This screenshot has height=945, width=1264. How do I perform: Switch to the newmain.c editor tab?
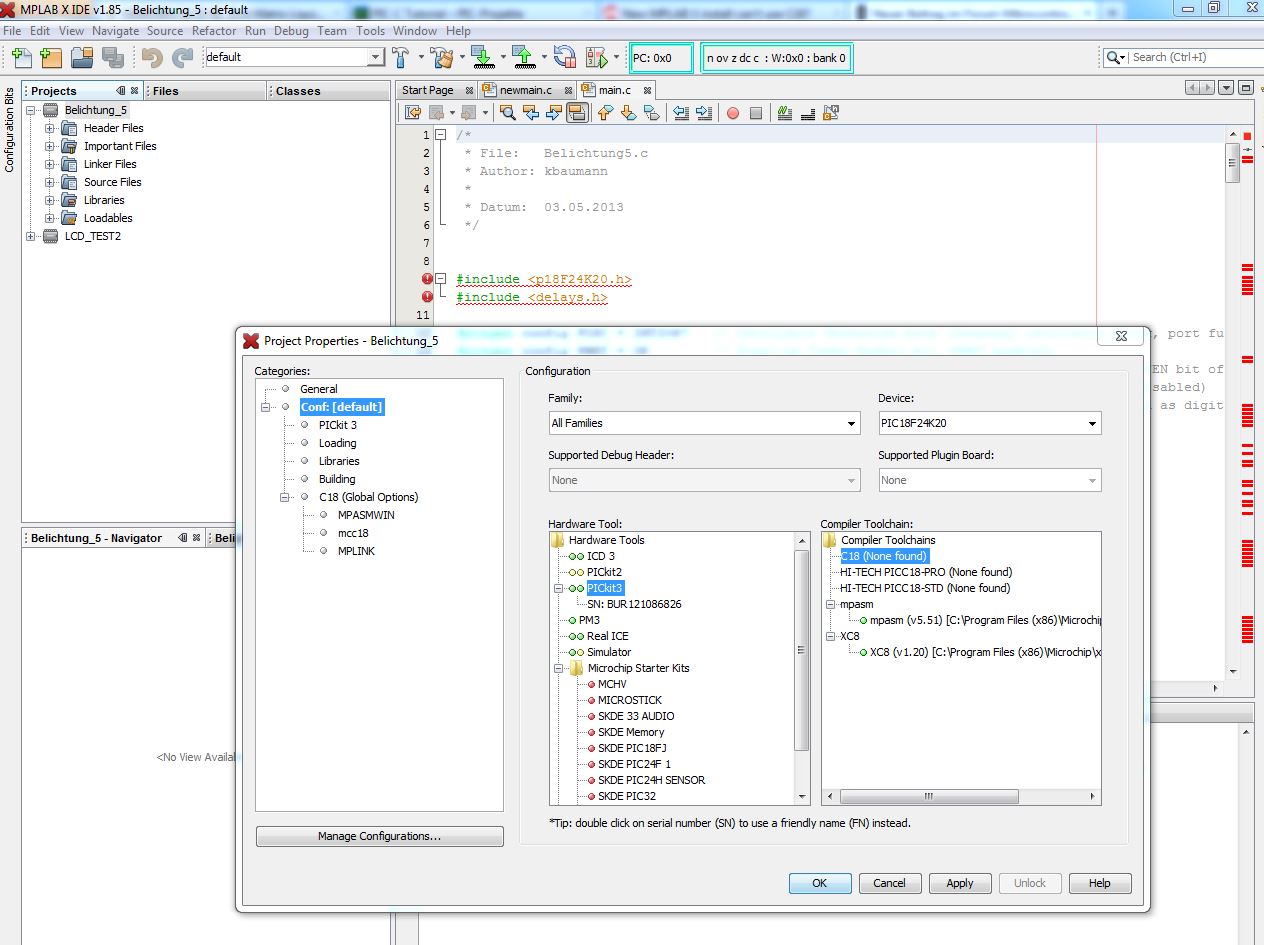click(525, 90)
